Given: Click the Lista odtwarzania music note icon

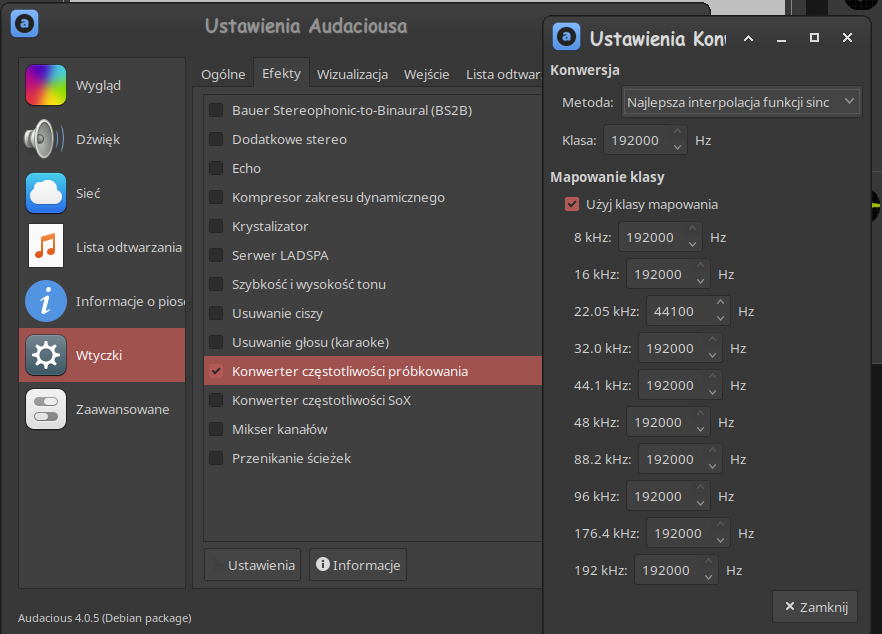Looking at the screenshot, I should pos(46,247).
